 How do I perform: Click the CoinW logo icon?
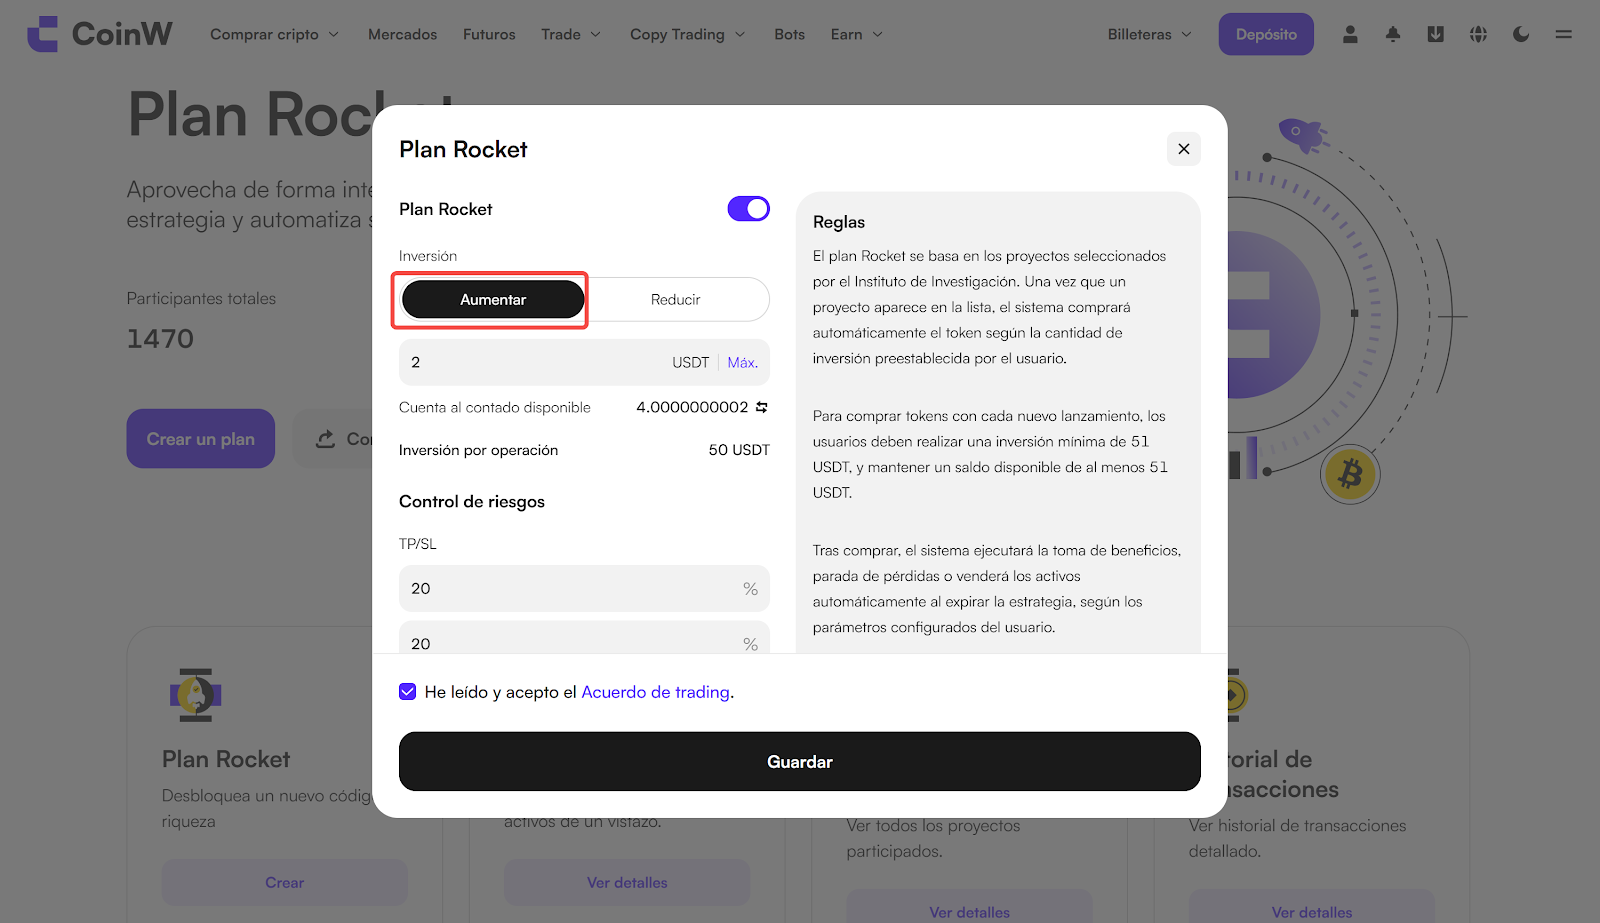pyautogui.click(x=42, y=34)
